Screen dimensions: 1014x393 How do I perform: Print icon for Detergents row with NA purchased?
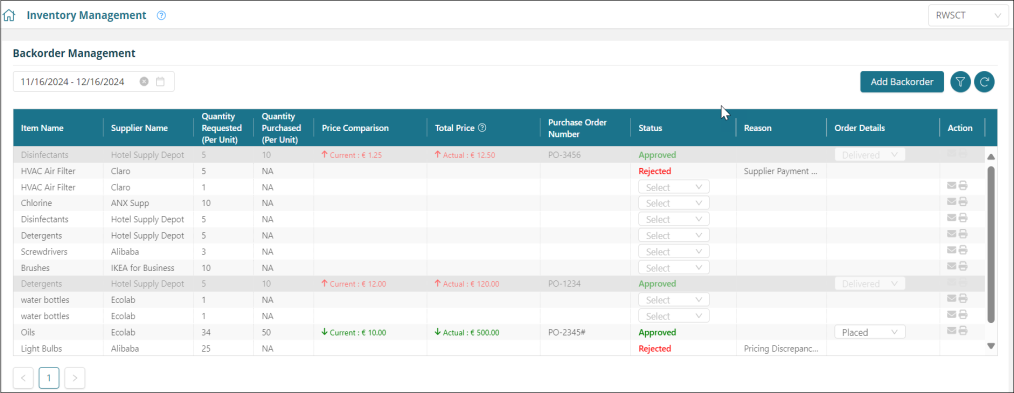click(963, 234)
